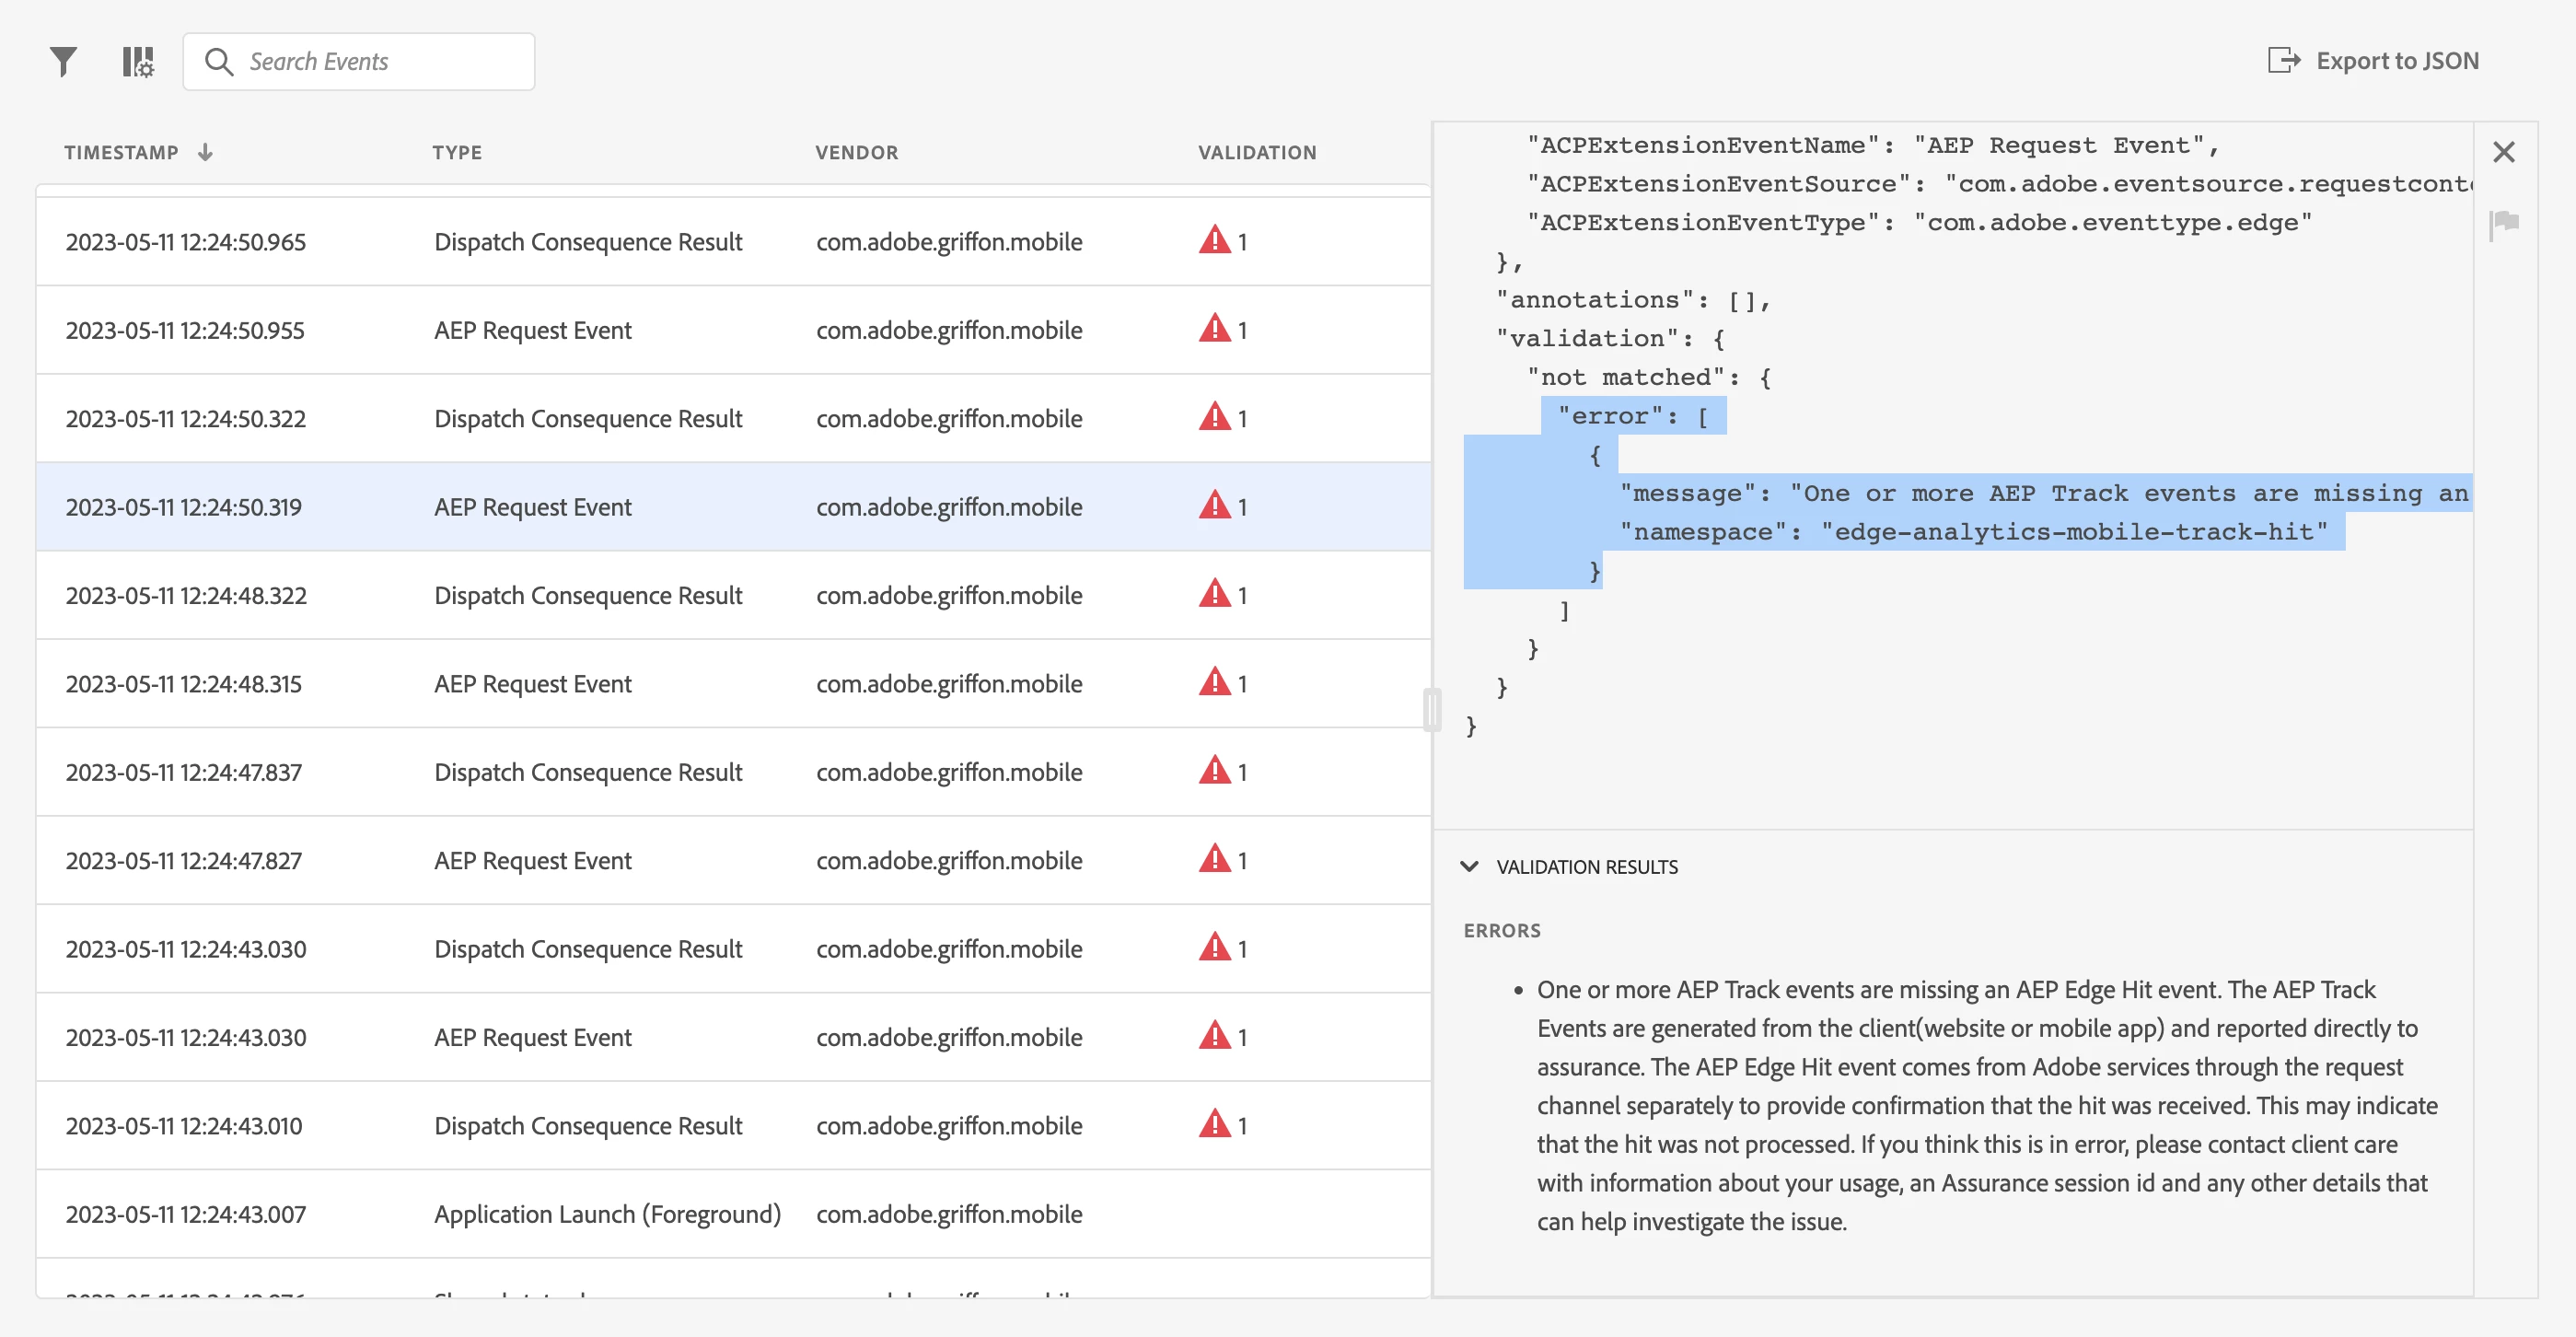
Task: Open the column settings icon
Action: (138, 62)
